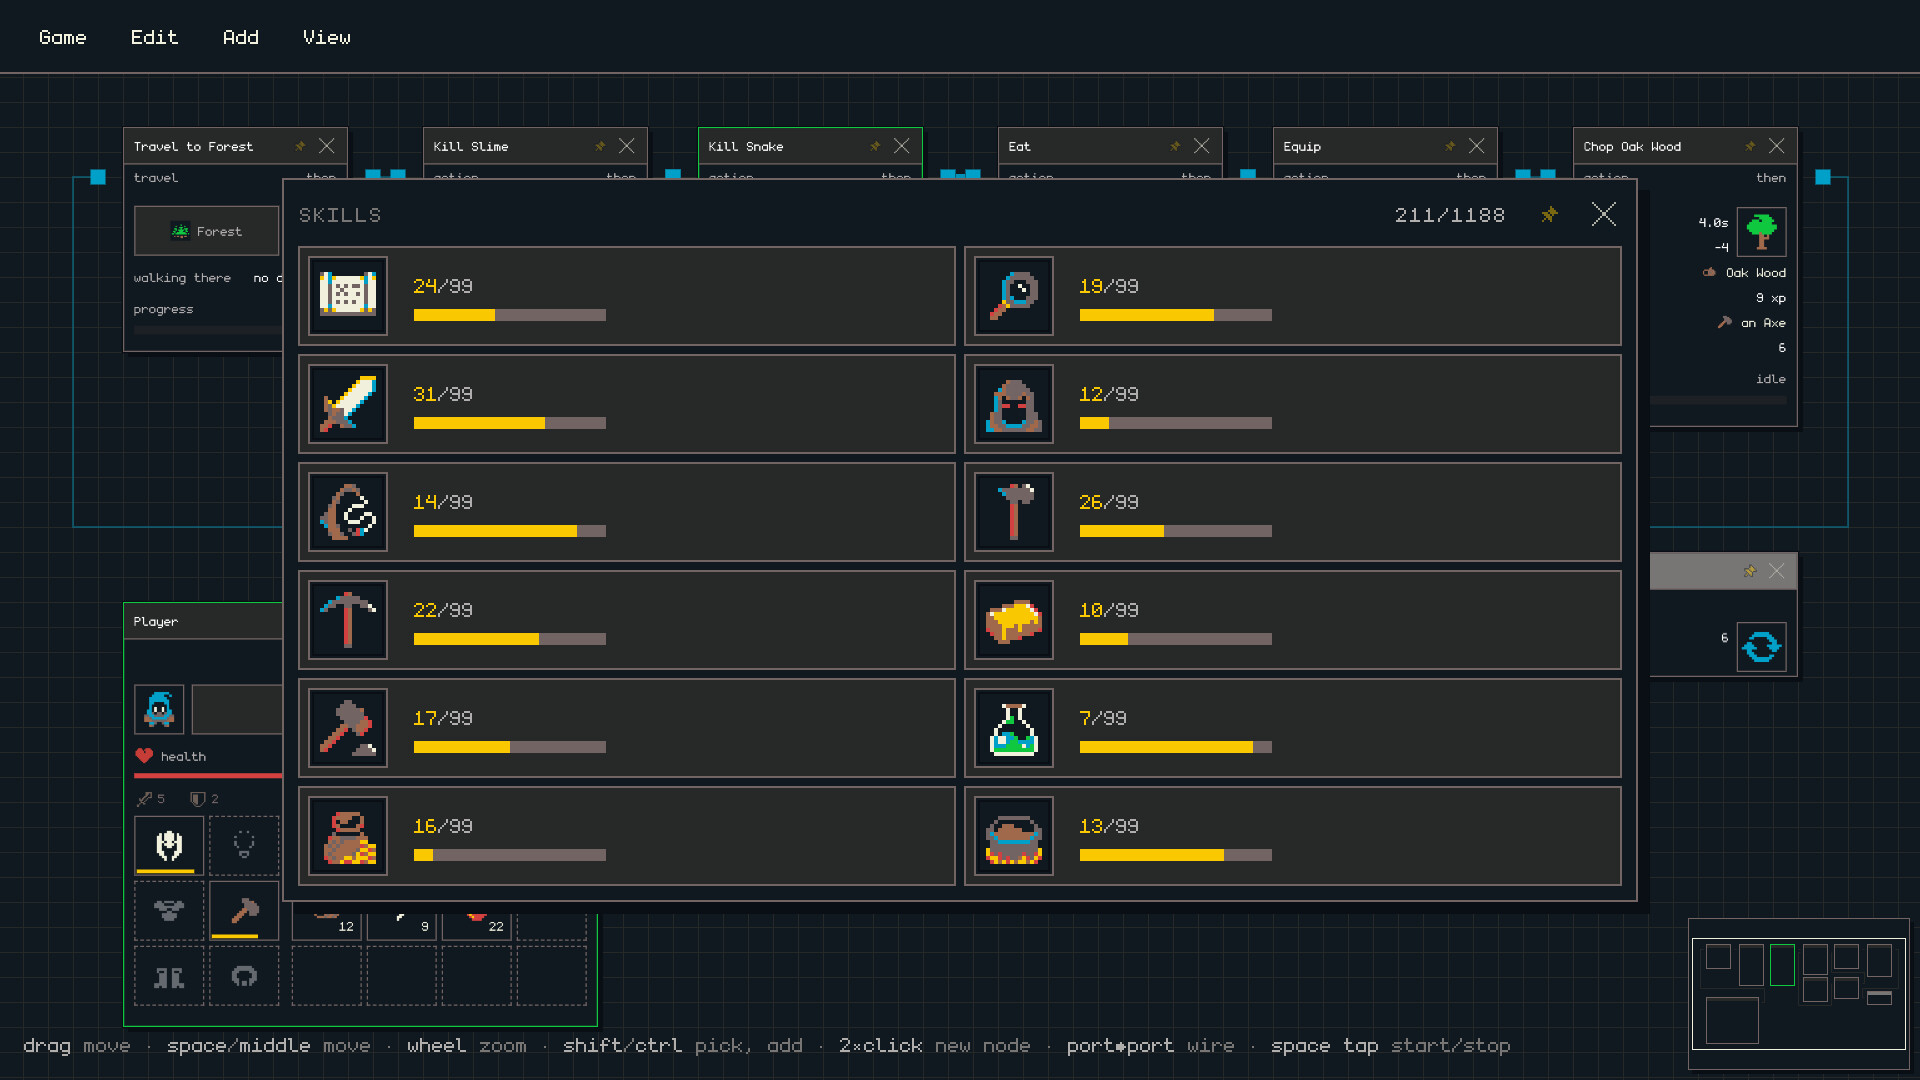Viewport: 1920px width, 1080px height.
Task: Select the Forest destination button
Action: pos(207,231)
